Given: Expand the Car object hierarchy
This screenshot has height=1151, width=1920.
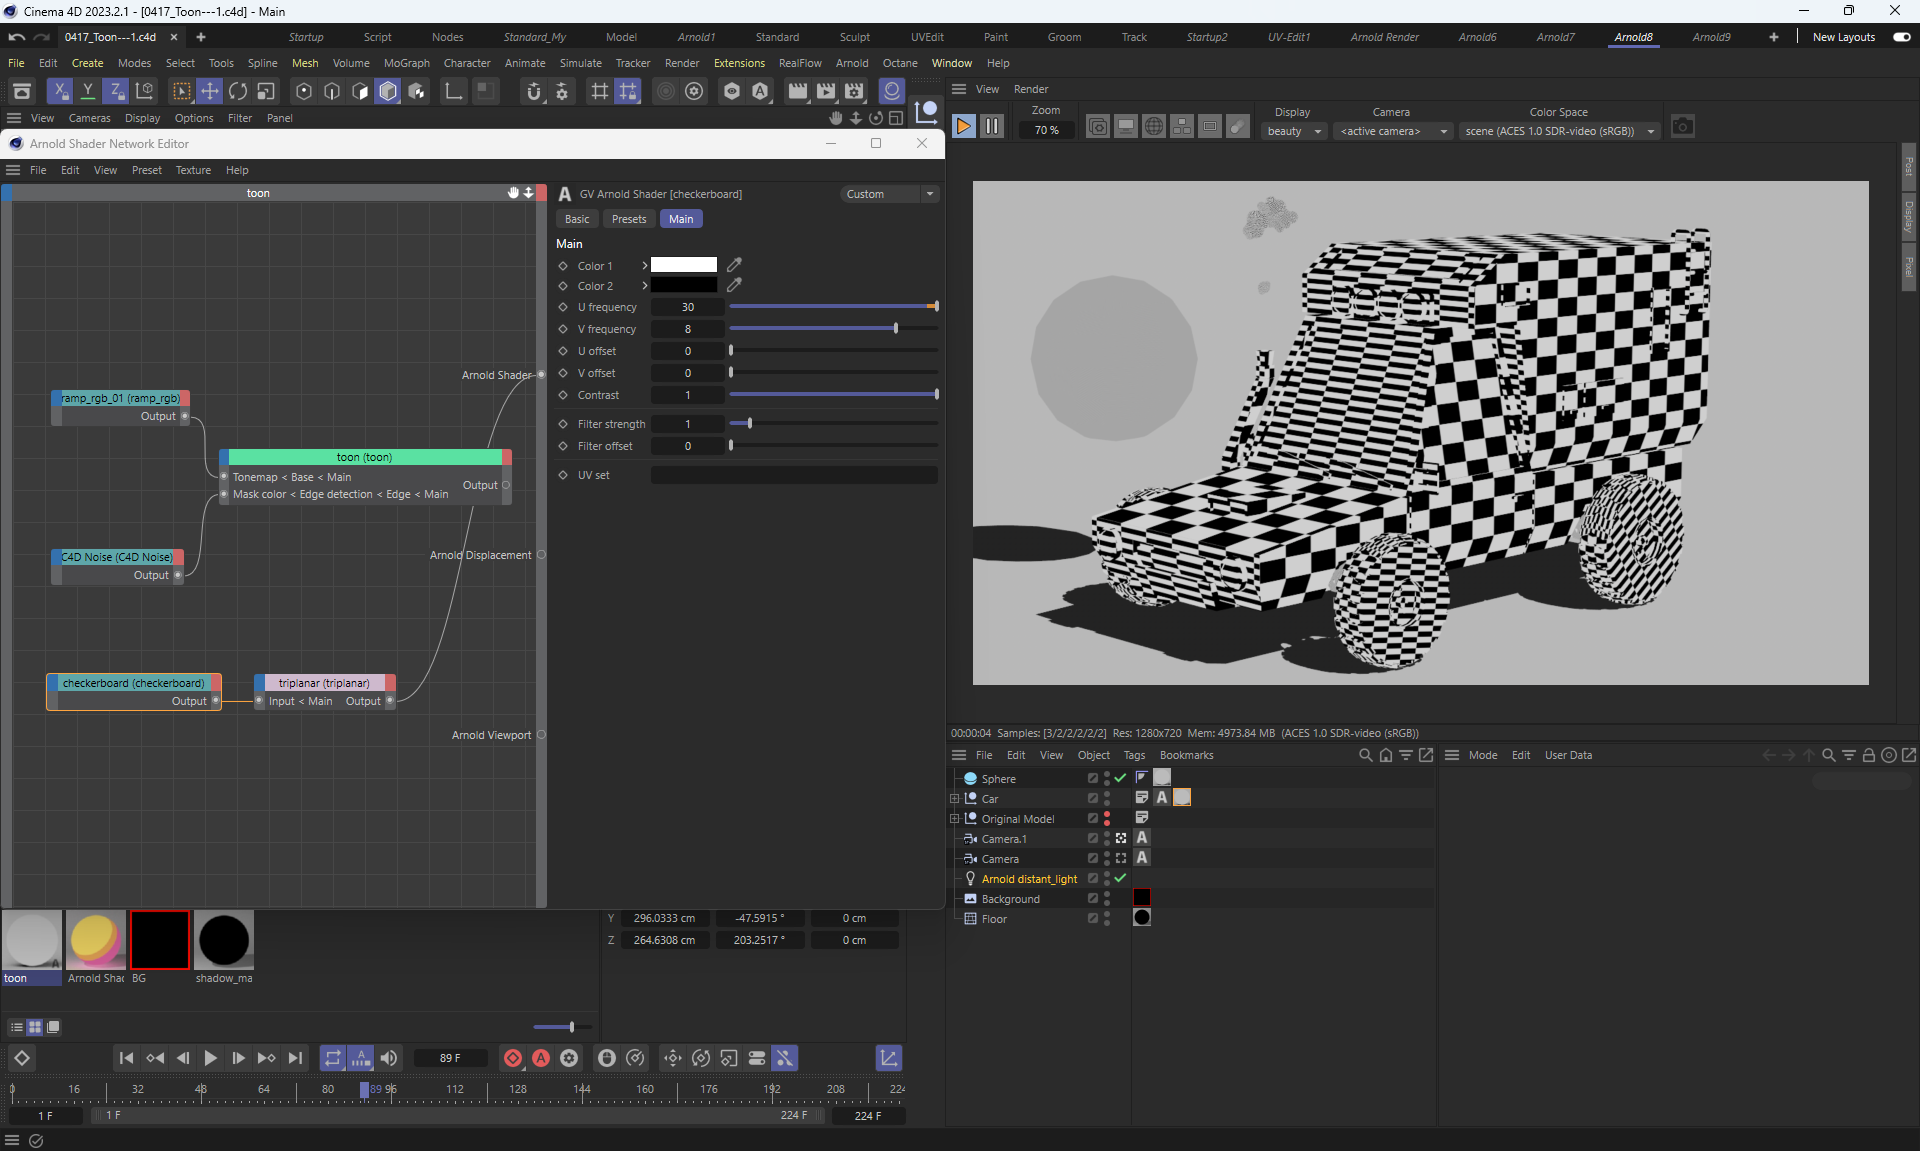Looking at the screenshot, I should pos(955,798).
